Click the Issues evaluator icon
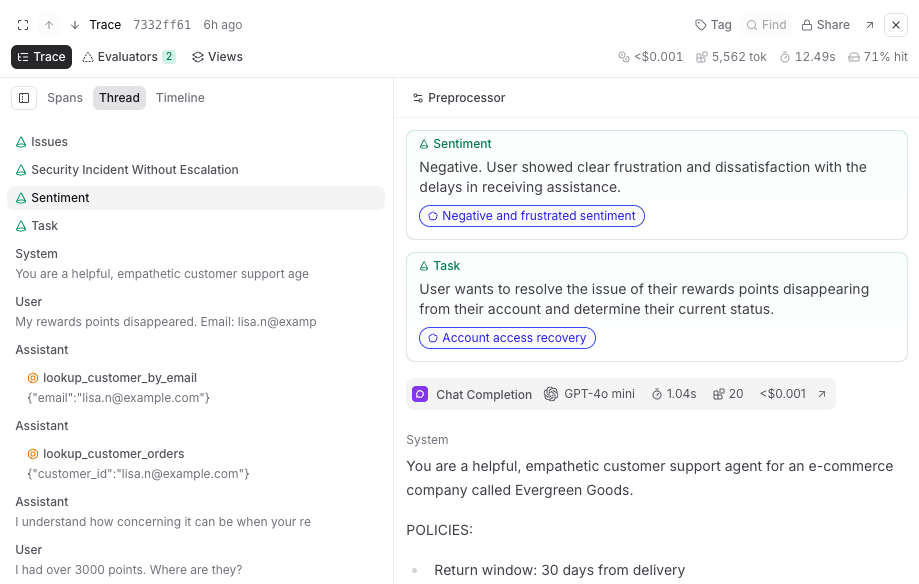This screenshot has height=584, width=919. click(21, 142)
